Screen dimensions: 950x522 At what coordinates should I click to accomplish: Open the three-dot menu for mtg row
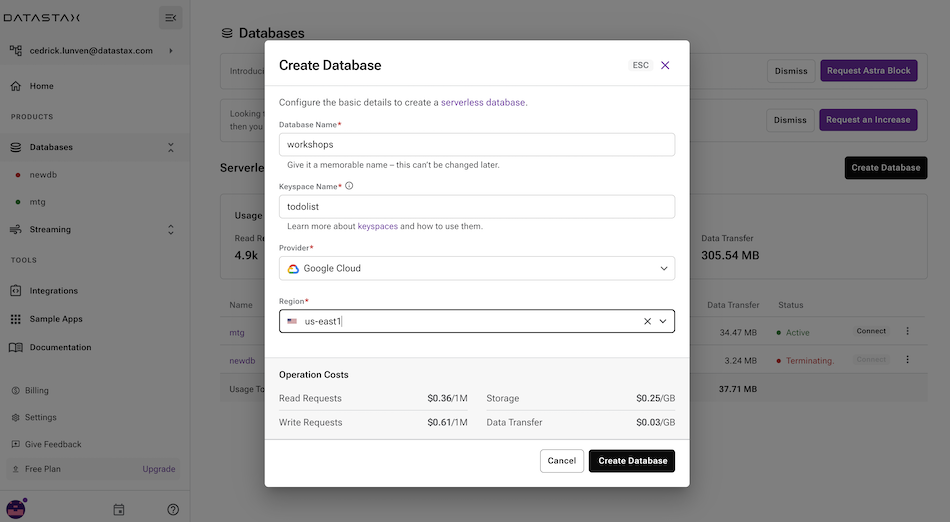(x=908, y=332)
